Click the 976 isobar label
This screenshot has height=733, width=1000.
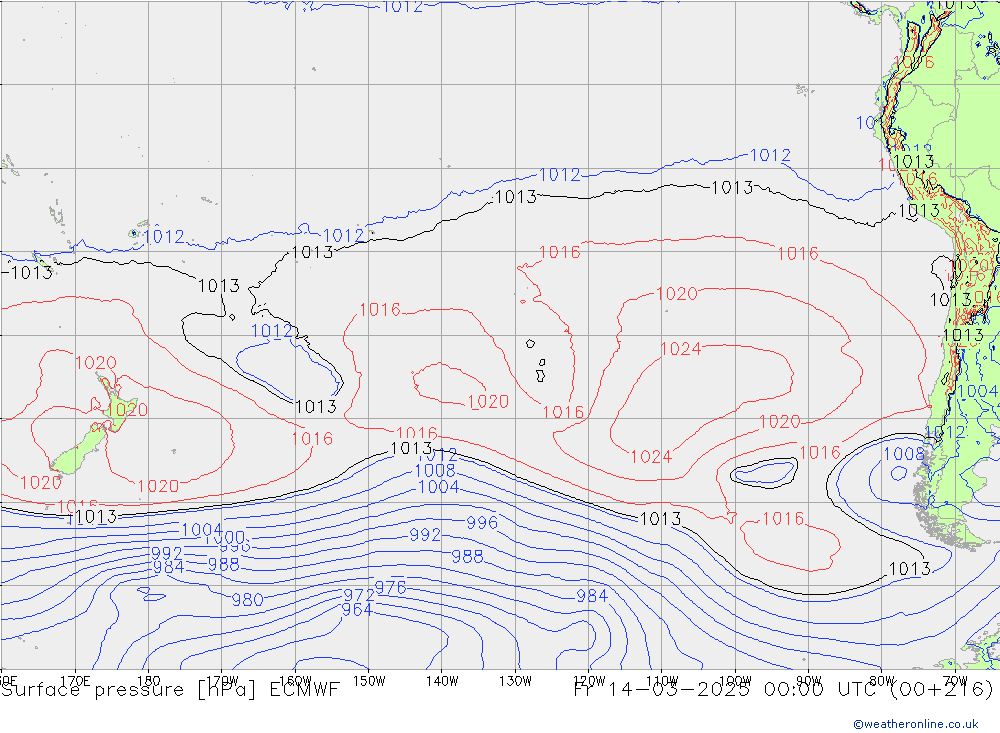[x=390, y=587]
